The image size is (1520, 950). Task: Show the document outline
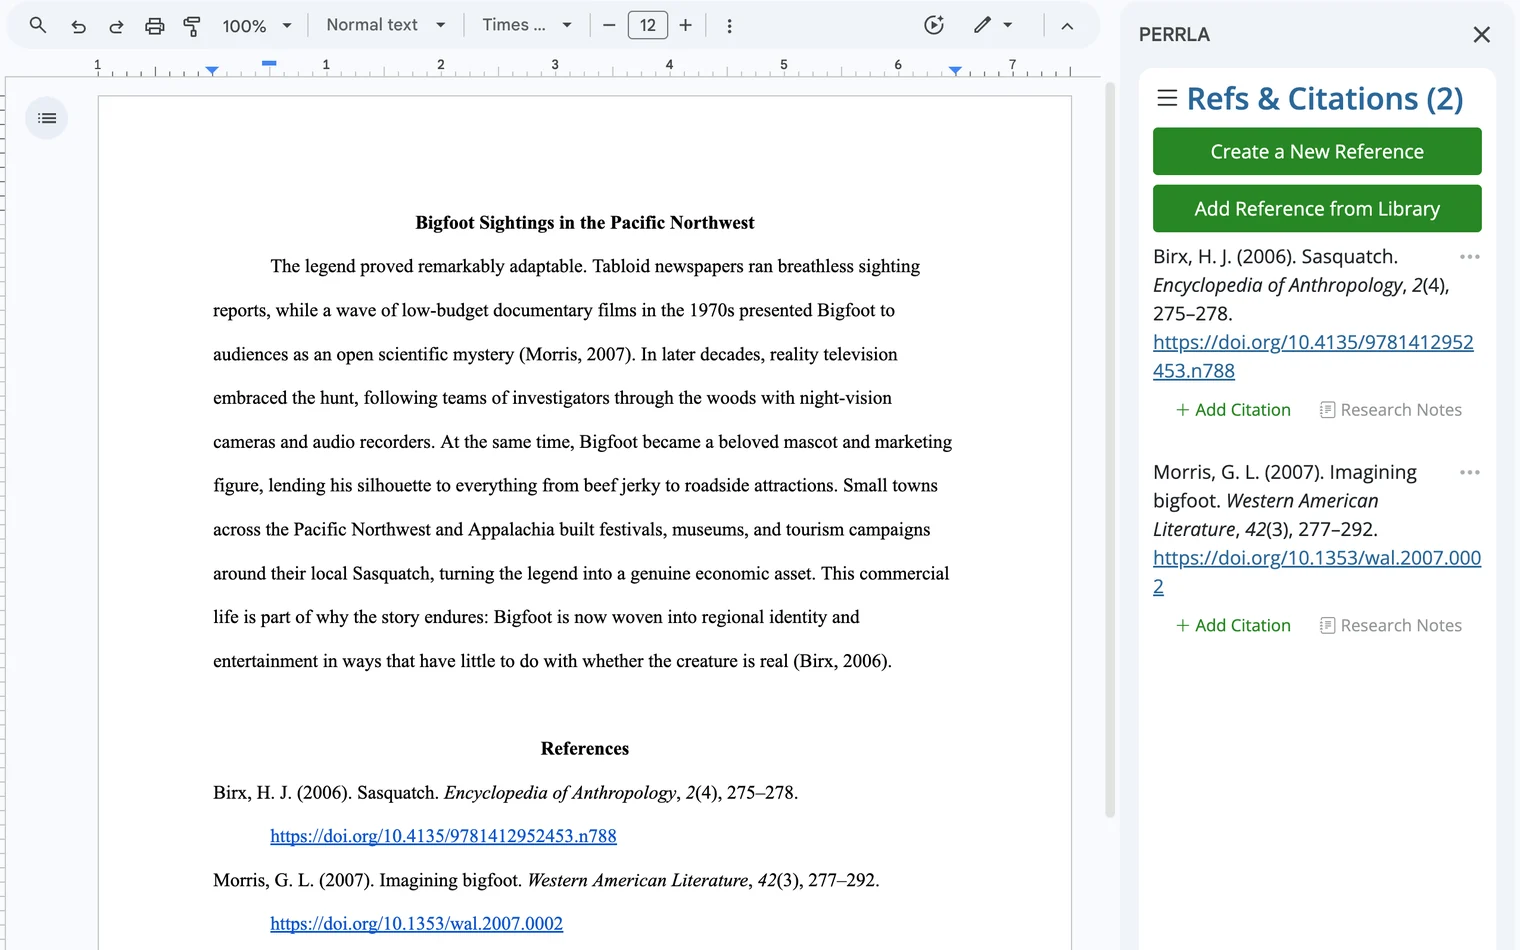click(47, 118)
